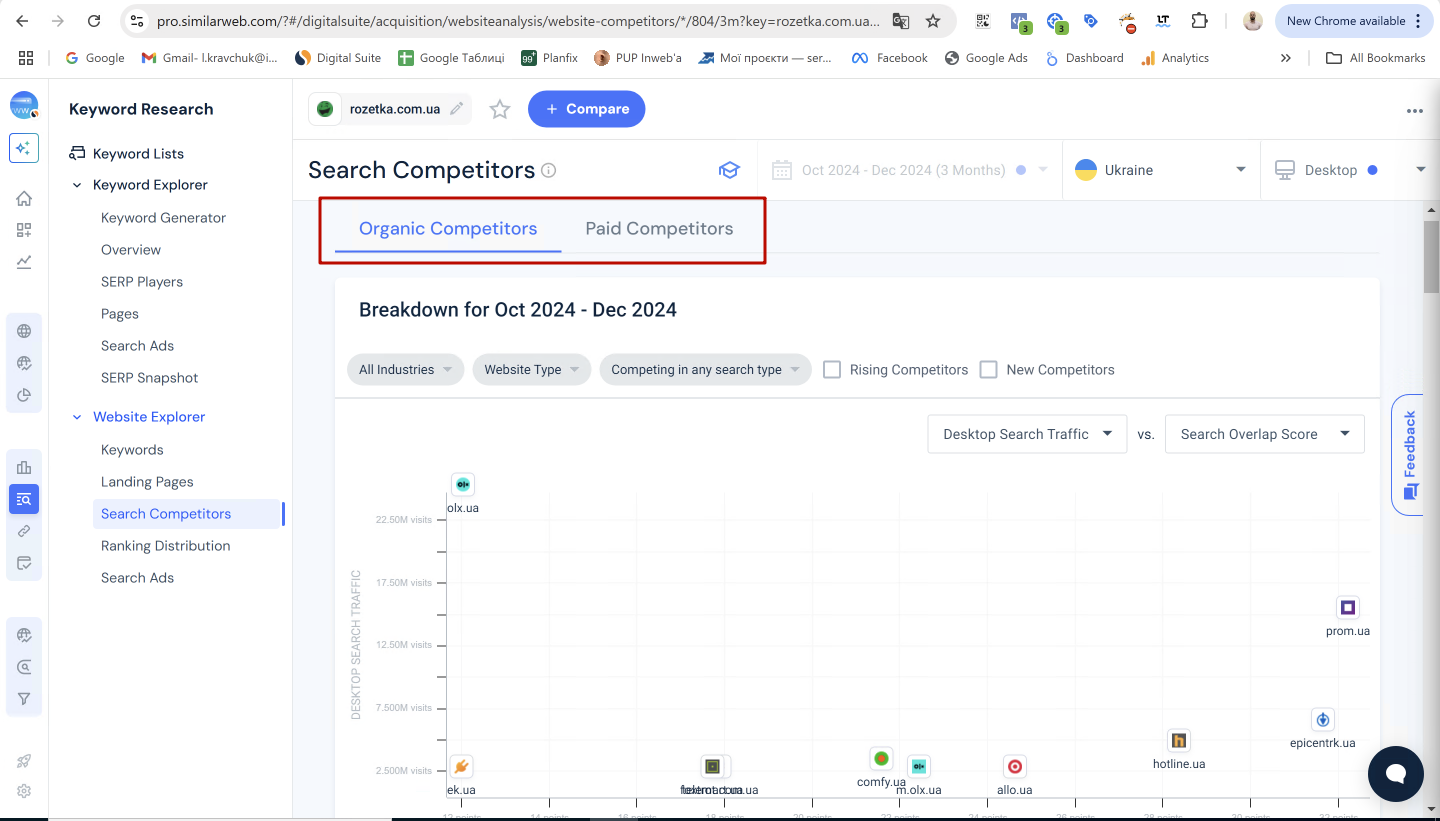
Task: Open the rocket icon in left rail
Action: 24,761
